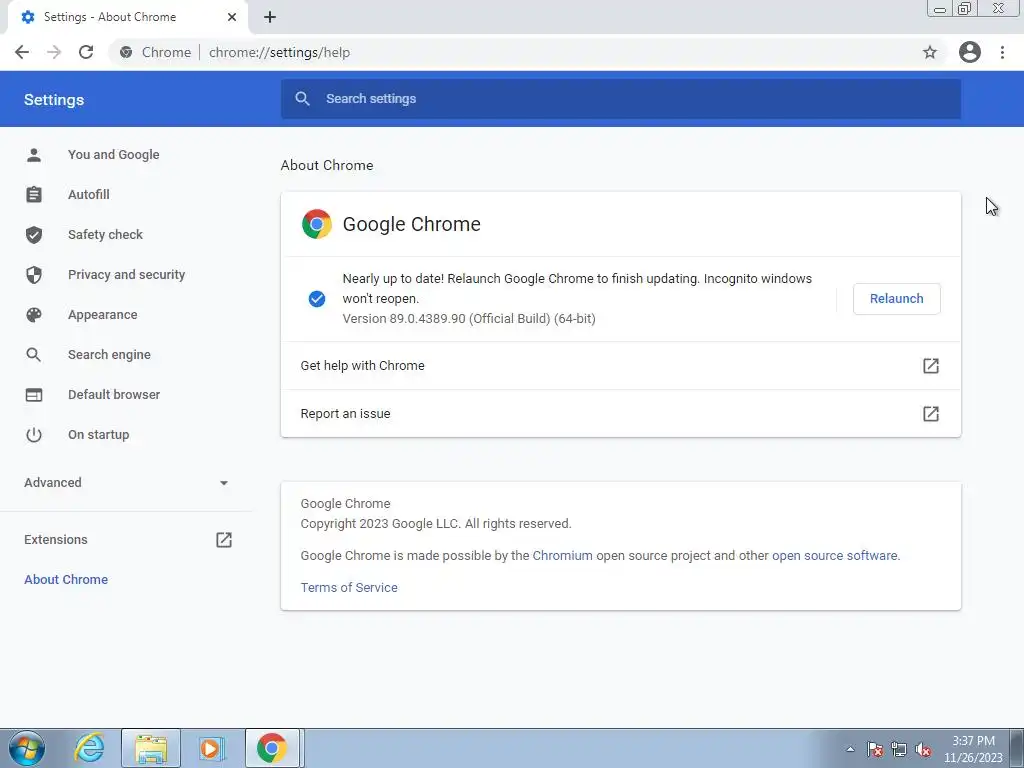Click the magnifier icon in Search settings
This screenshot has height=768, width=1024.
point(302,99)
